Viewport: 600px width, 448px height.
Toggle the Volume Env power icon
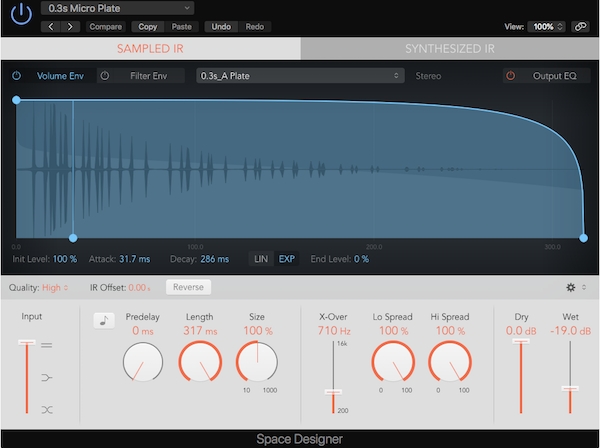pyautogui.click(x=16, y=76)
